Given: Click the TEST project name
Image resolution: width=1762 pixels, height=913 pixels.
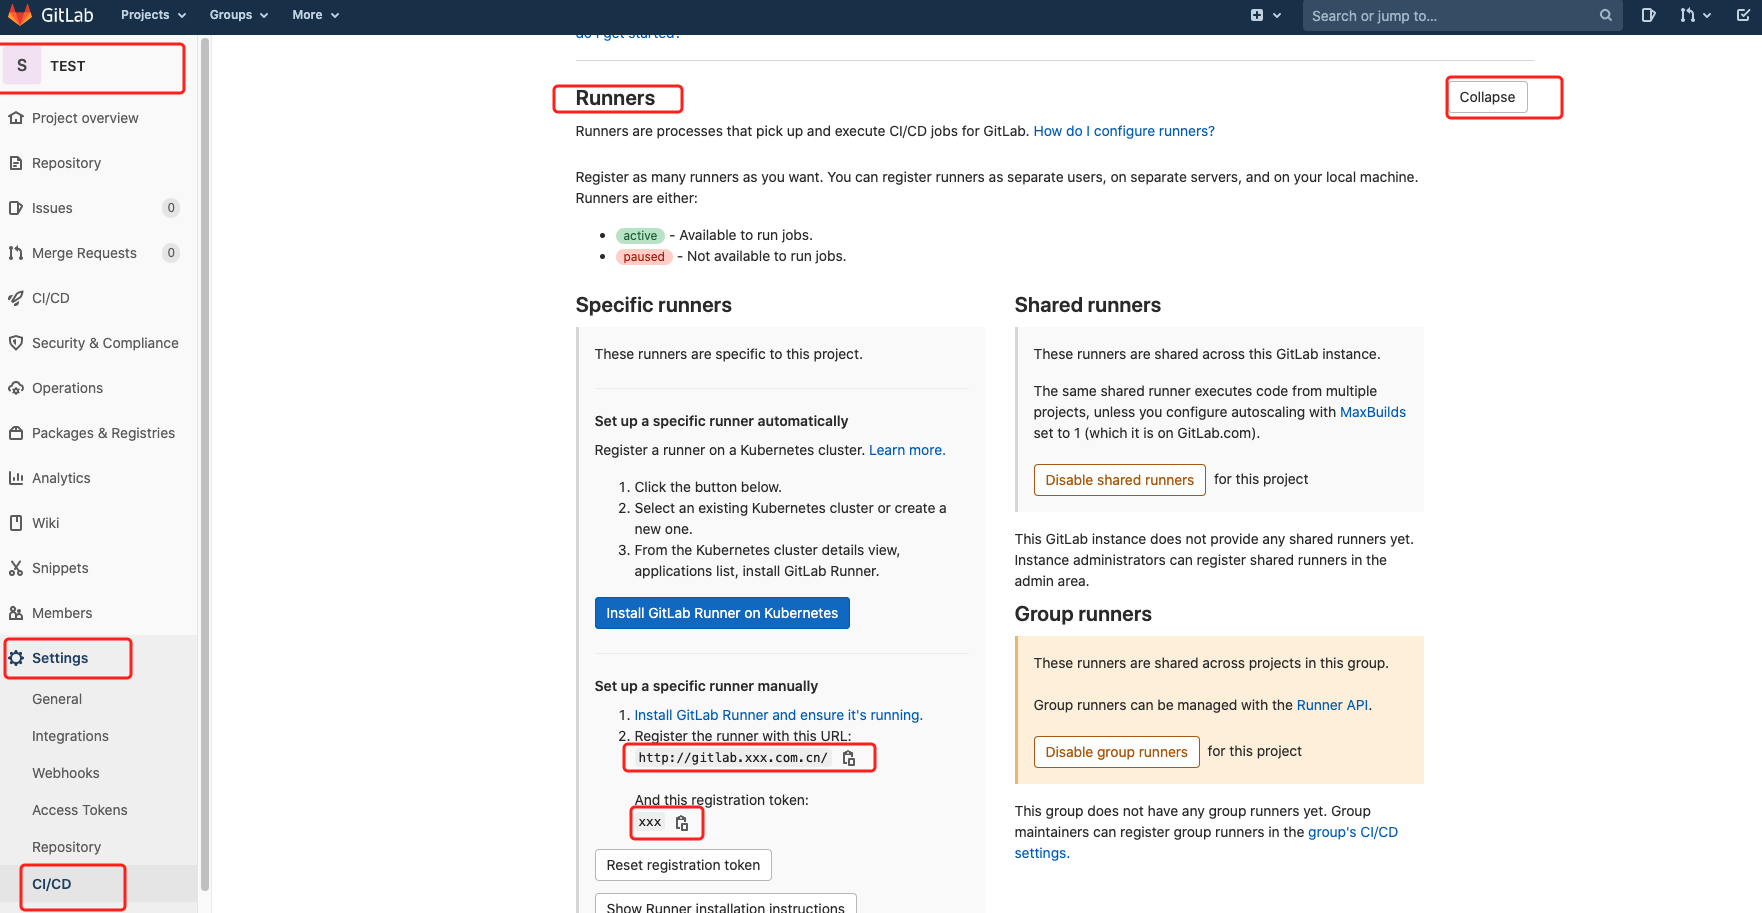Looking at the screenshot, I should point(68,66).
